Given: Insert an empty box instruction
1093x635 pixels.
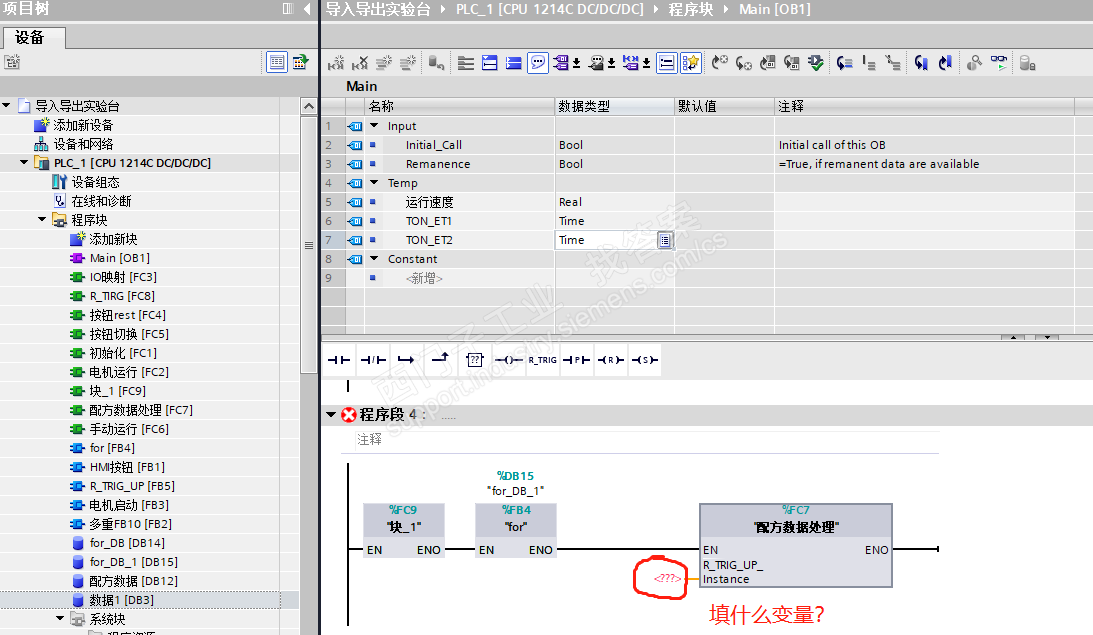Looking at the screenshot, I should point(474,360).
